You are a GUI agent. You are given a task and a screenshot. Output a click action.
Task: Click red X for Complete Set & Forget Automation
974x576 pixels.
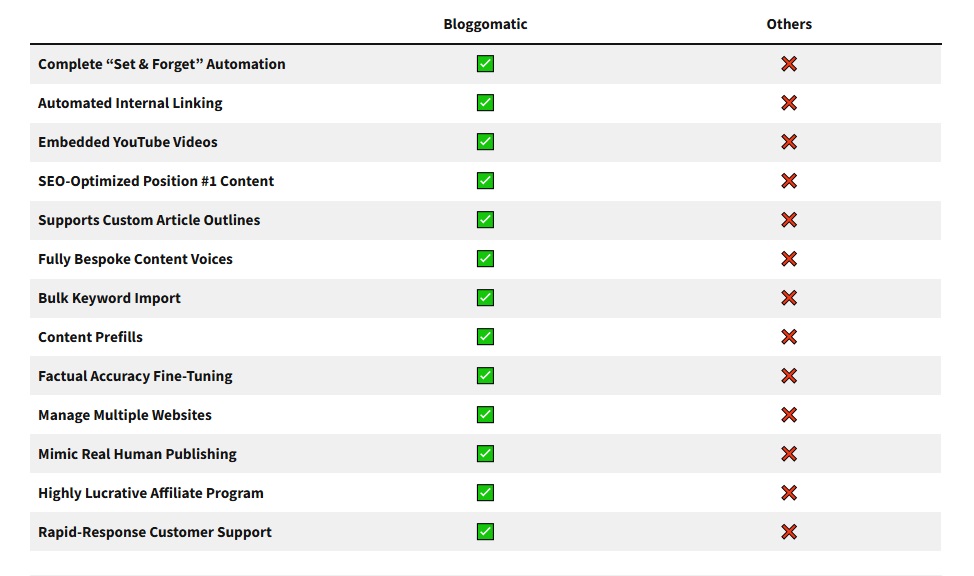pyautogui.click(x=789, y=63)
